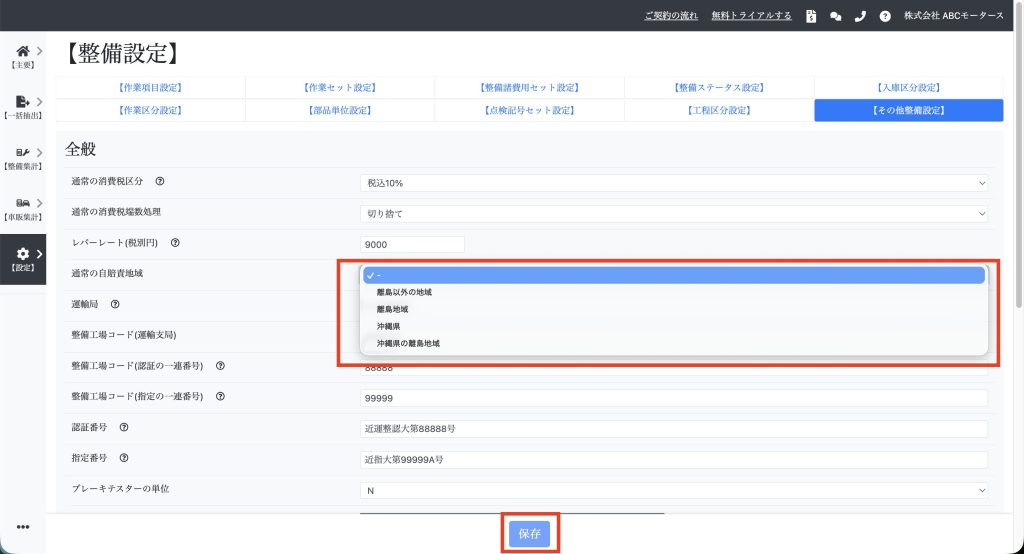Open the chat bubbles icon in header
Image resolution: width=1024 pixels, height=554 pixels.
[x=835, y=16]
